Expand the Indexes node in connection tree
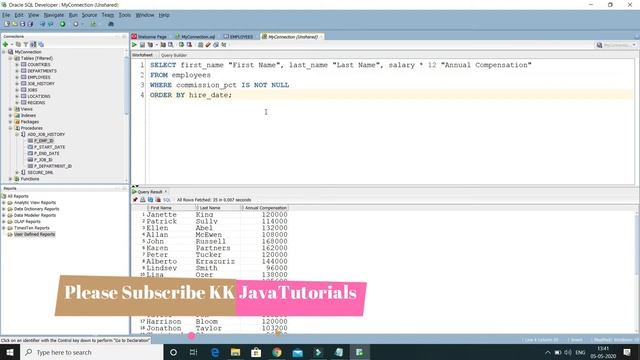The image size is (640, 360). (11, 116)
